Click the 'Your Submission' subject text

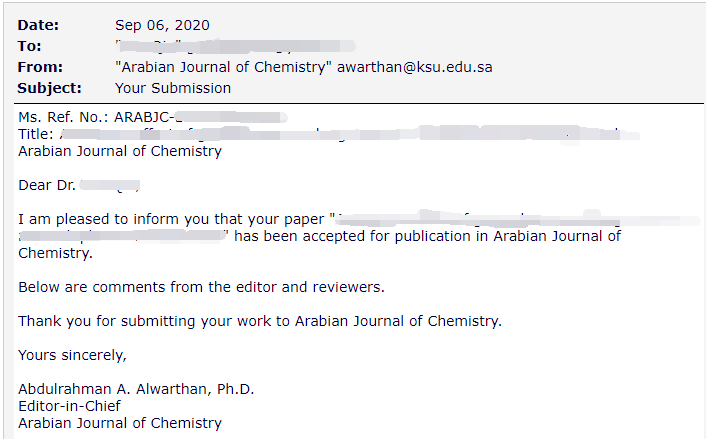[173, 88]
